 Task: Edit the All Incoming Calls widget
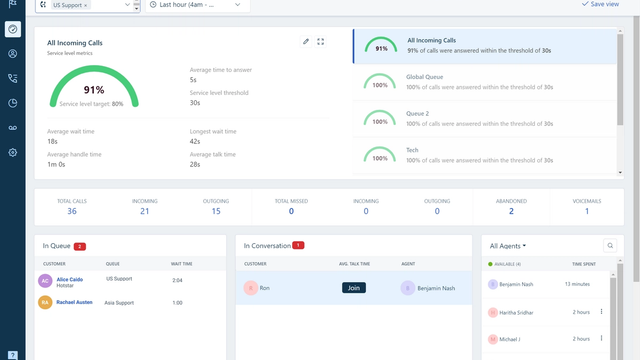pos(306,41)
